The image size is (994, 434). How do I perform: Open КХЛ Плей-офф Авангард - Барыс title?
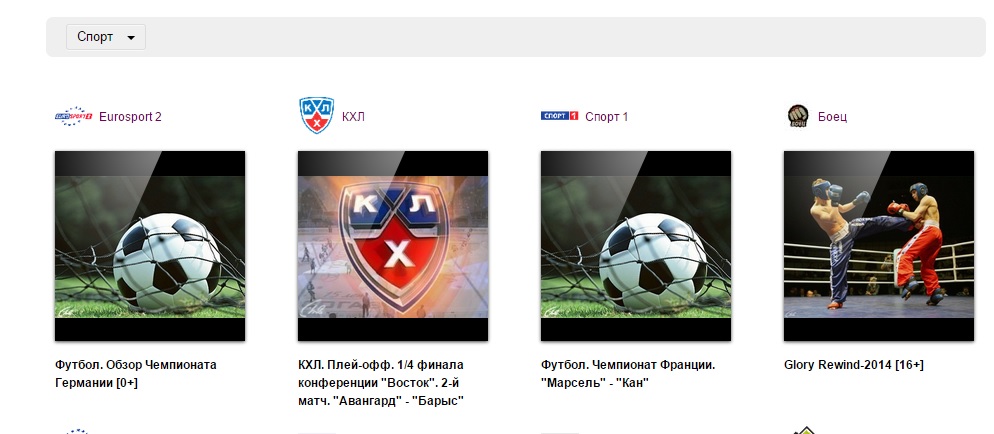381,383
